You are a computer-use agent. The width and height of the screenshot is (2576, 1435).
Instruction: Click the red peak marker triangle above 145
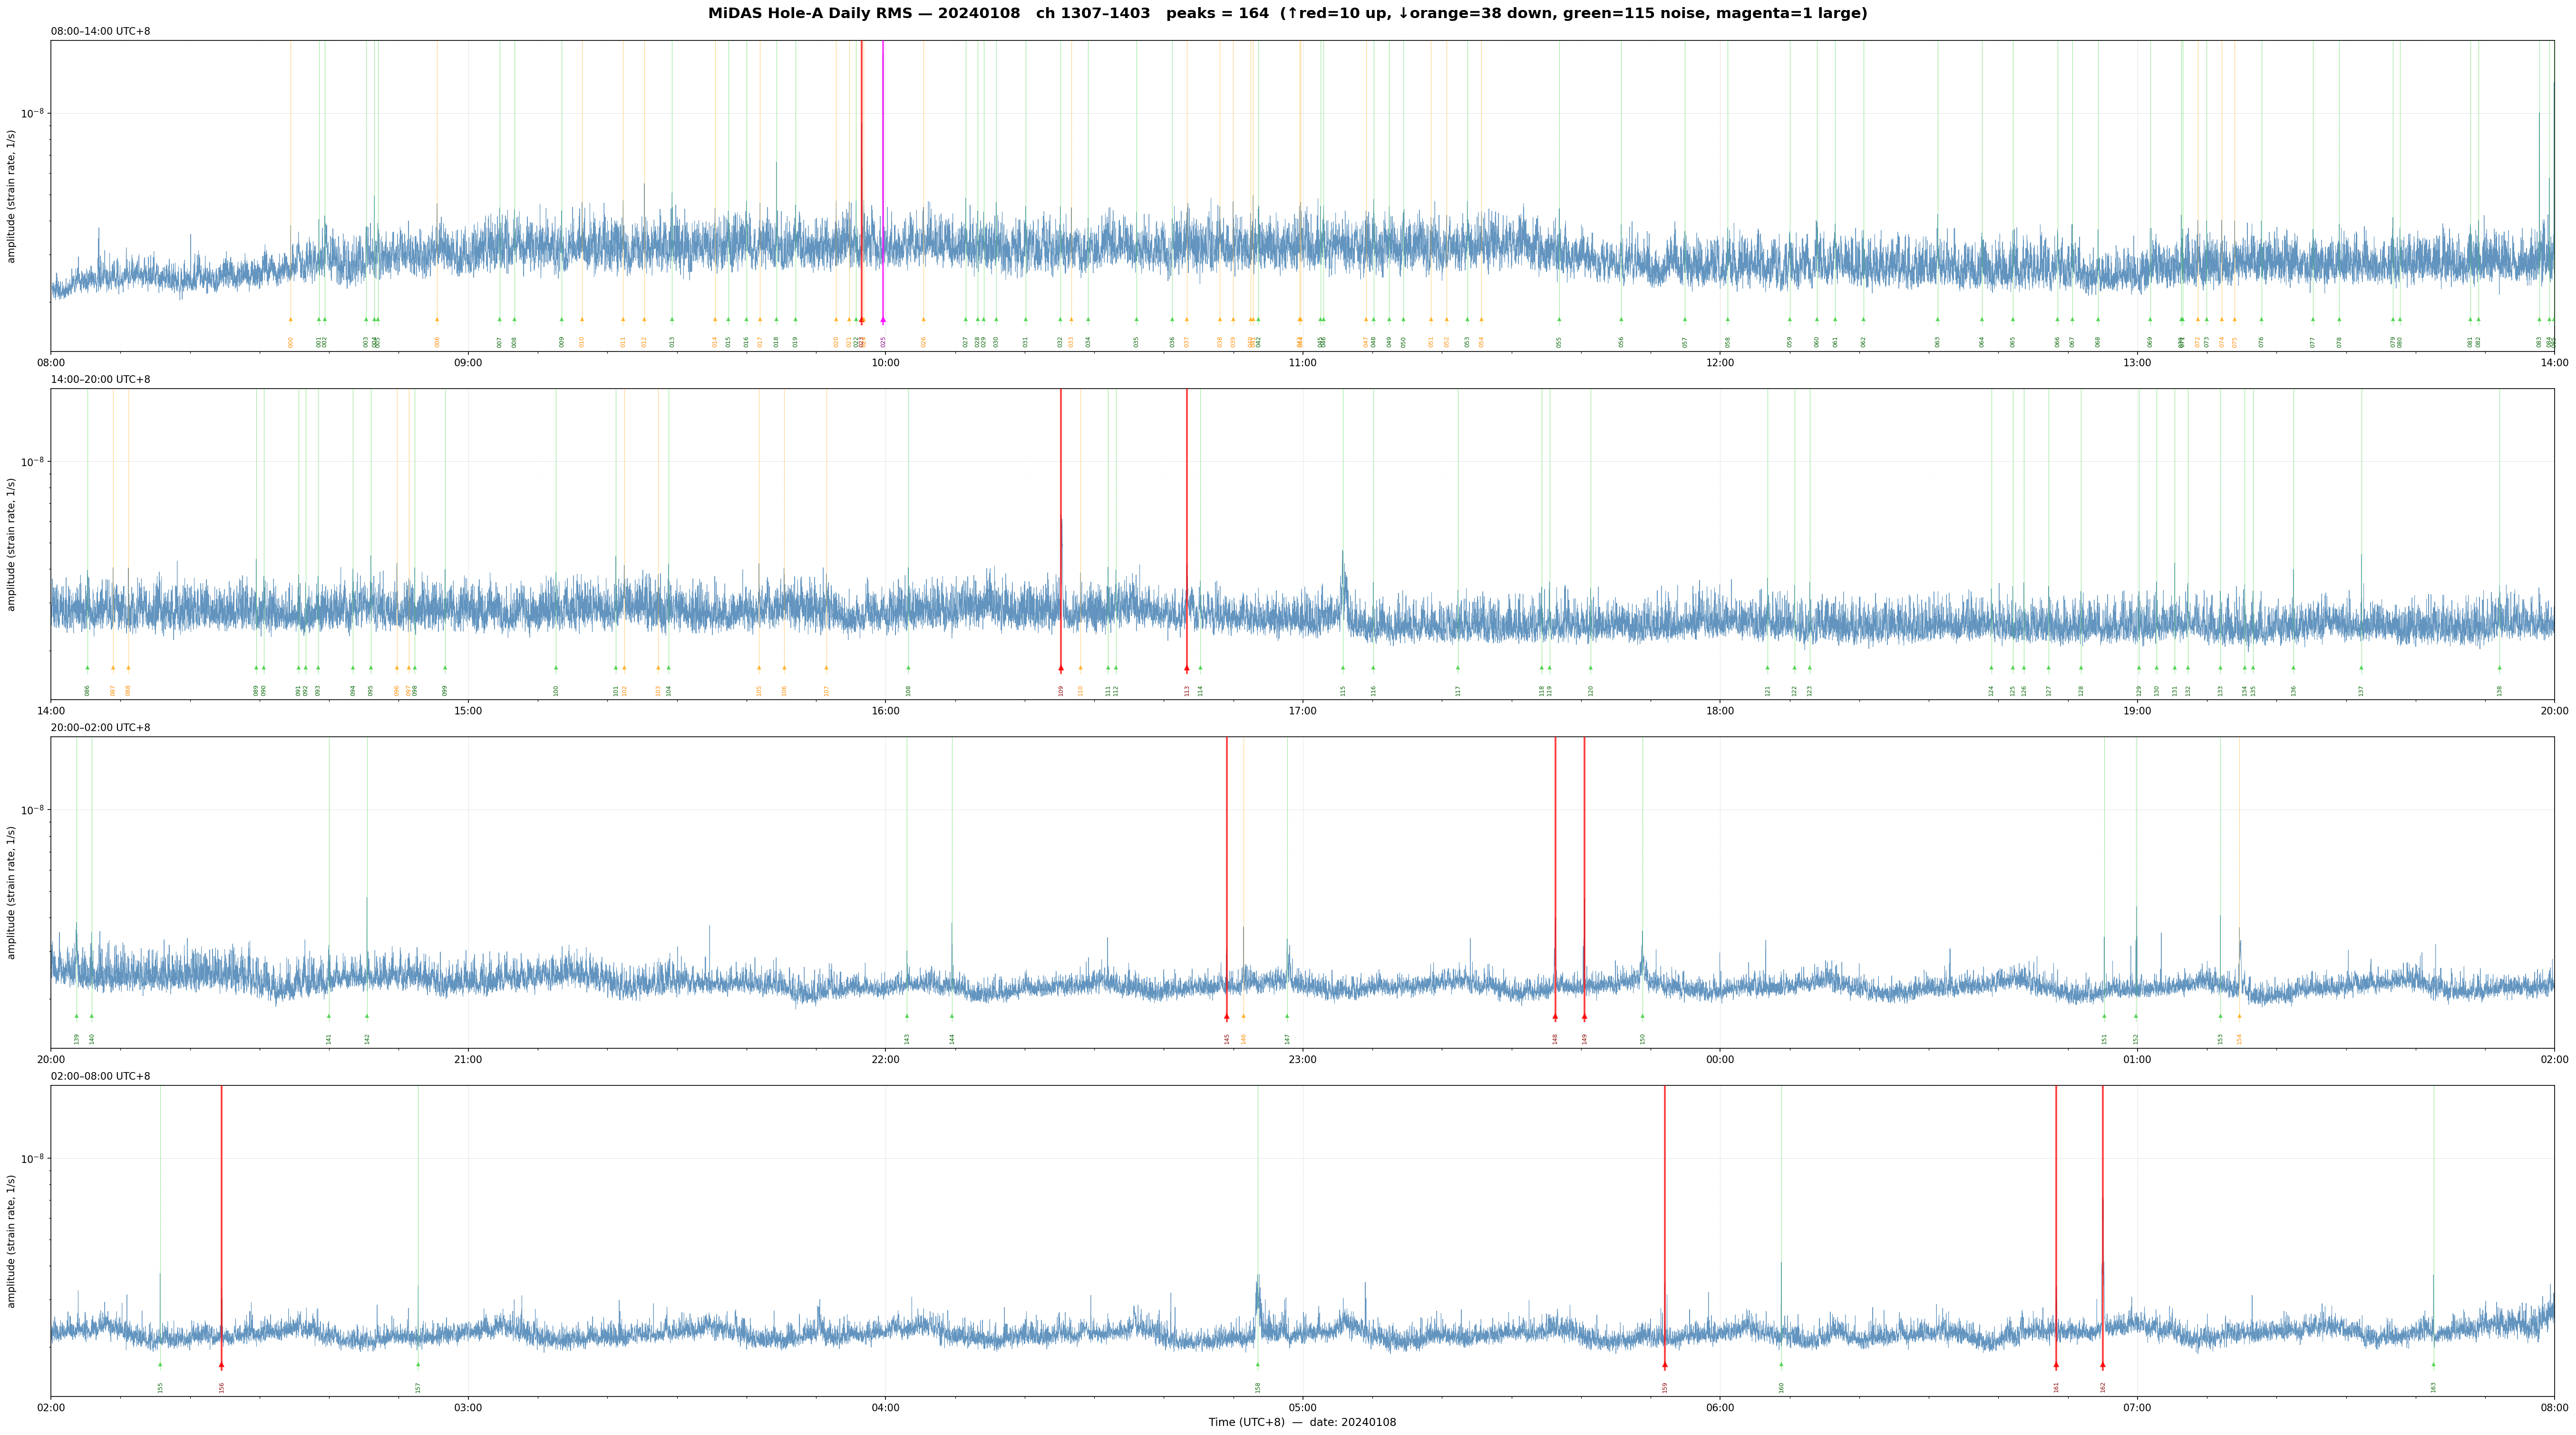click(1227, 1017)
